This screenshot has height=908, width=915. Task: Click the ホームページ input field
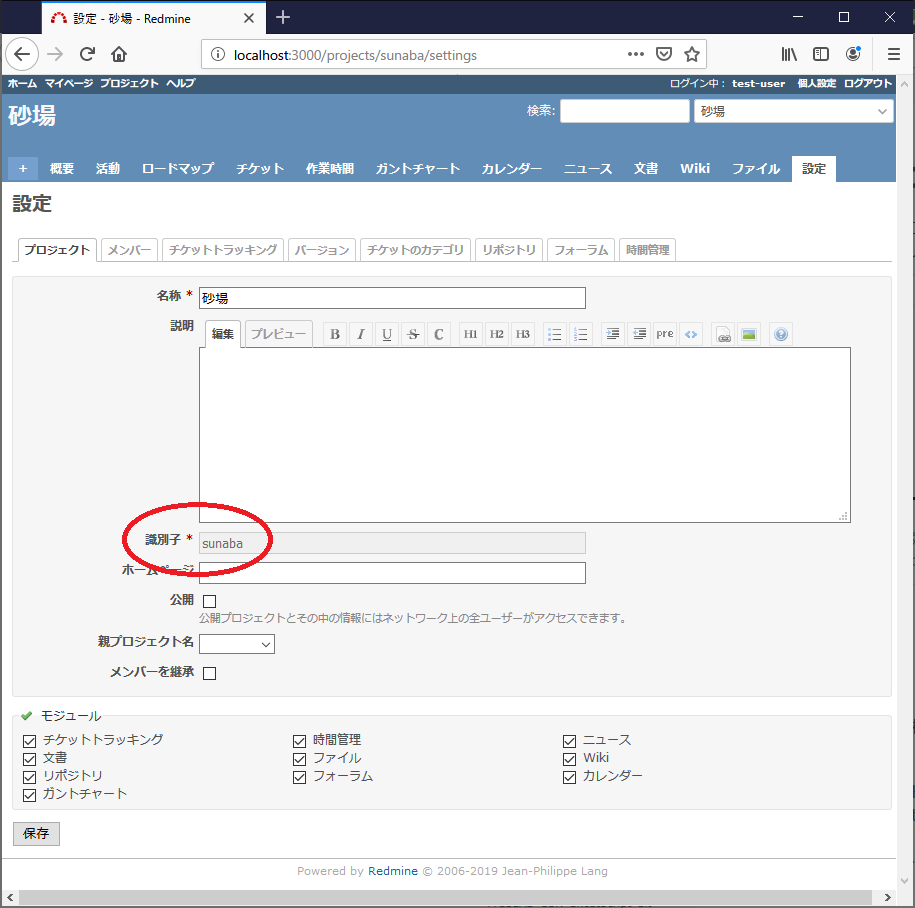tap(392, 573)
